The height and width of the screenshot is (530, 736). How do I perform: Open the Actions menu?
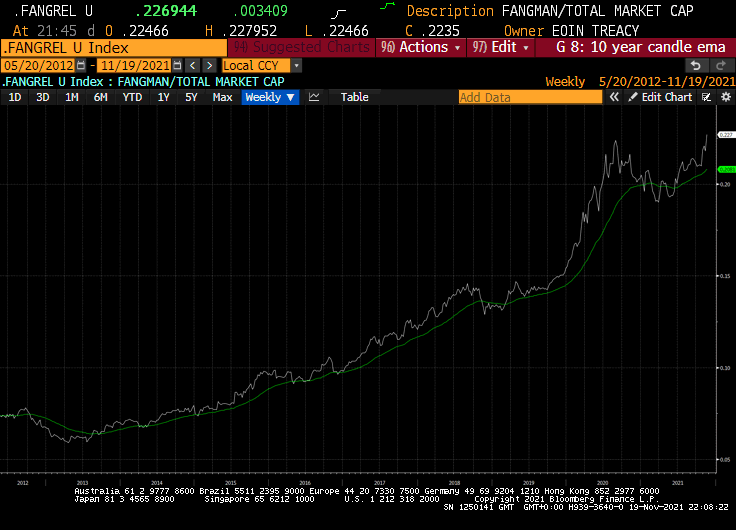(421, 47)
